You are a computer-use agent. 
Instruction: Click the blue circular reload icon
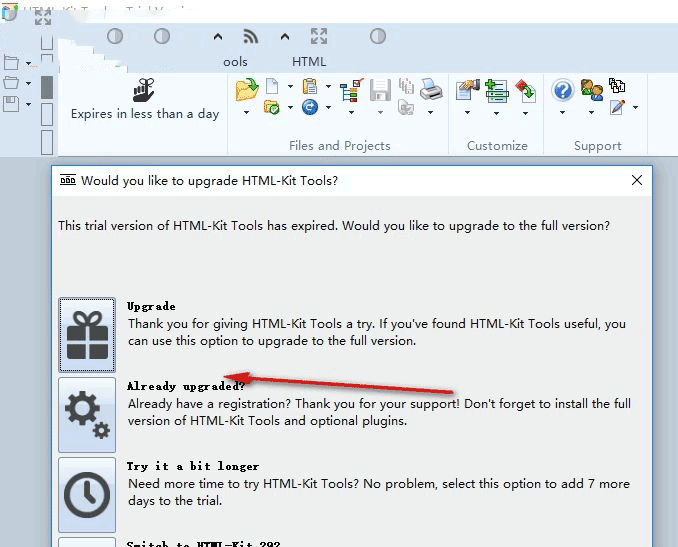(310, 107)
